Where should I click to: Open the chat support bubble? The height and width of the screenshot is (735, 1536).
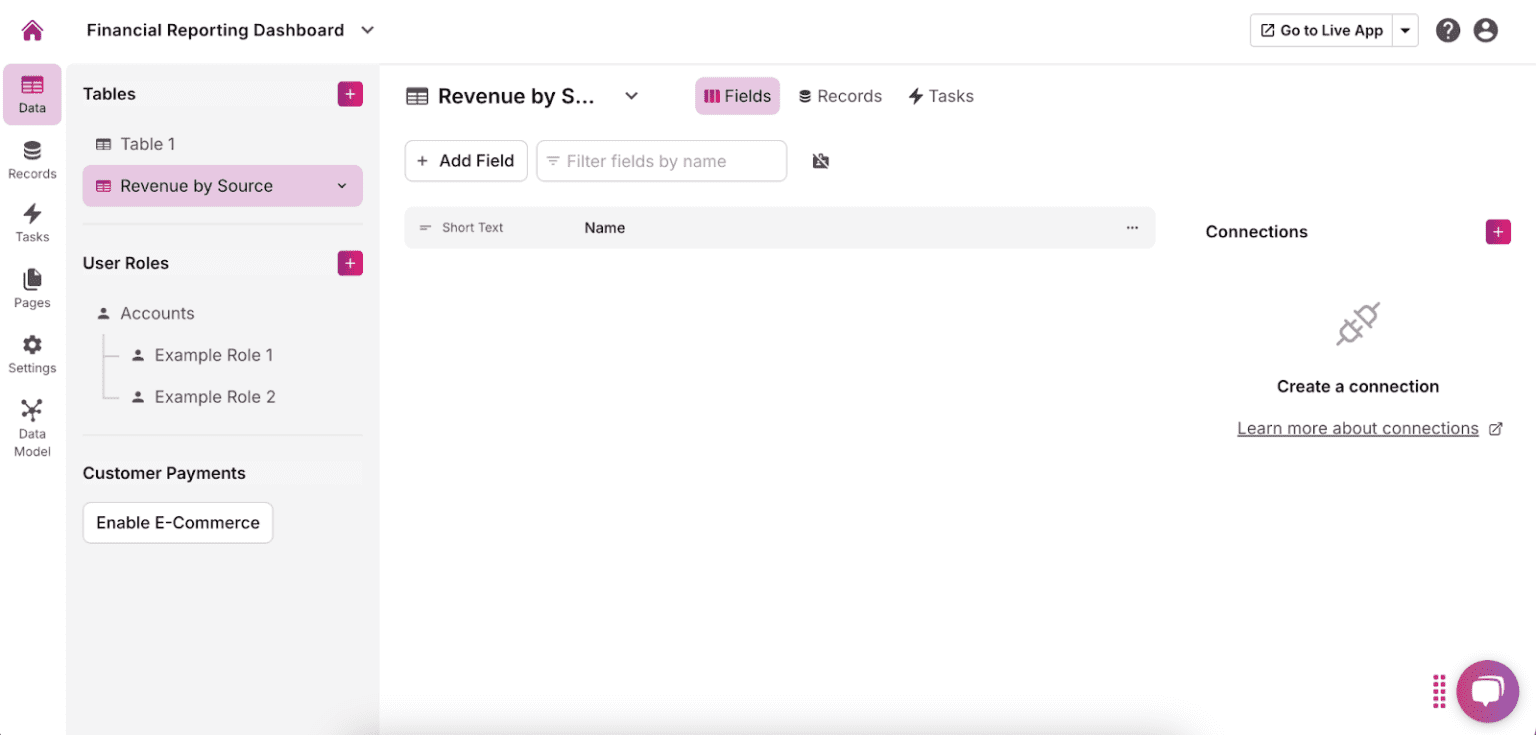1488,691
